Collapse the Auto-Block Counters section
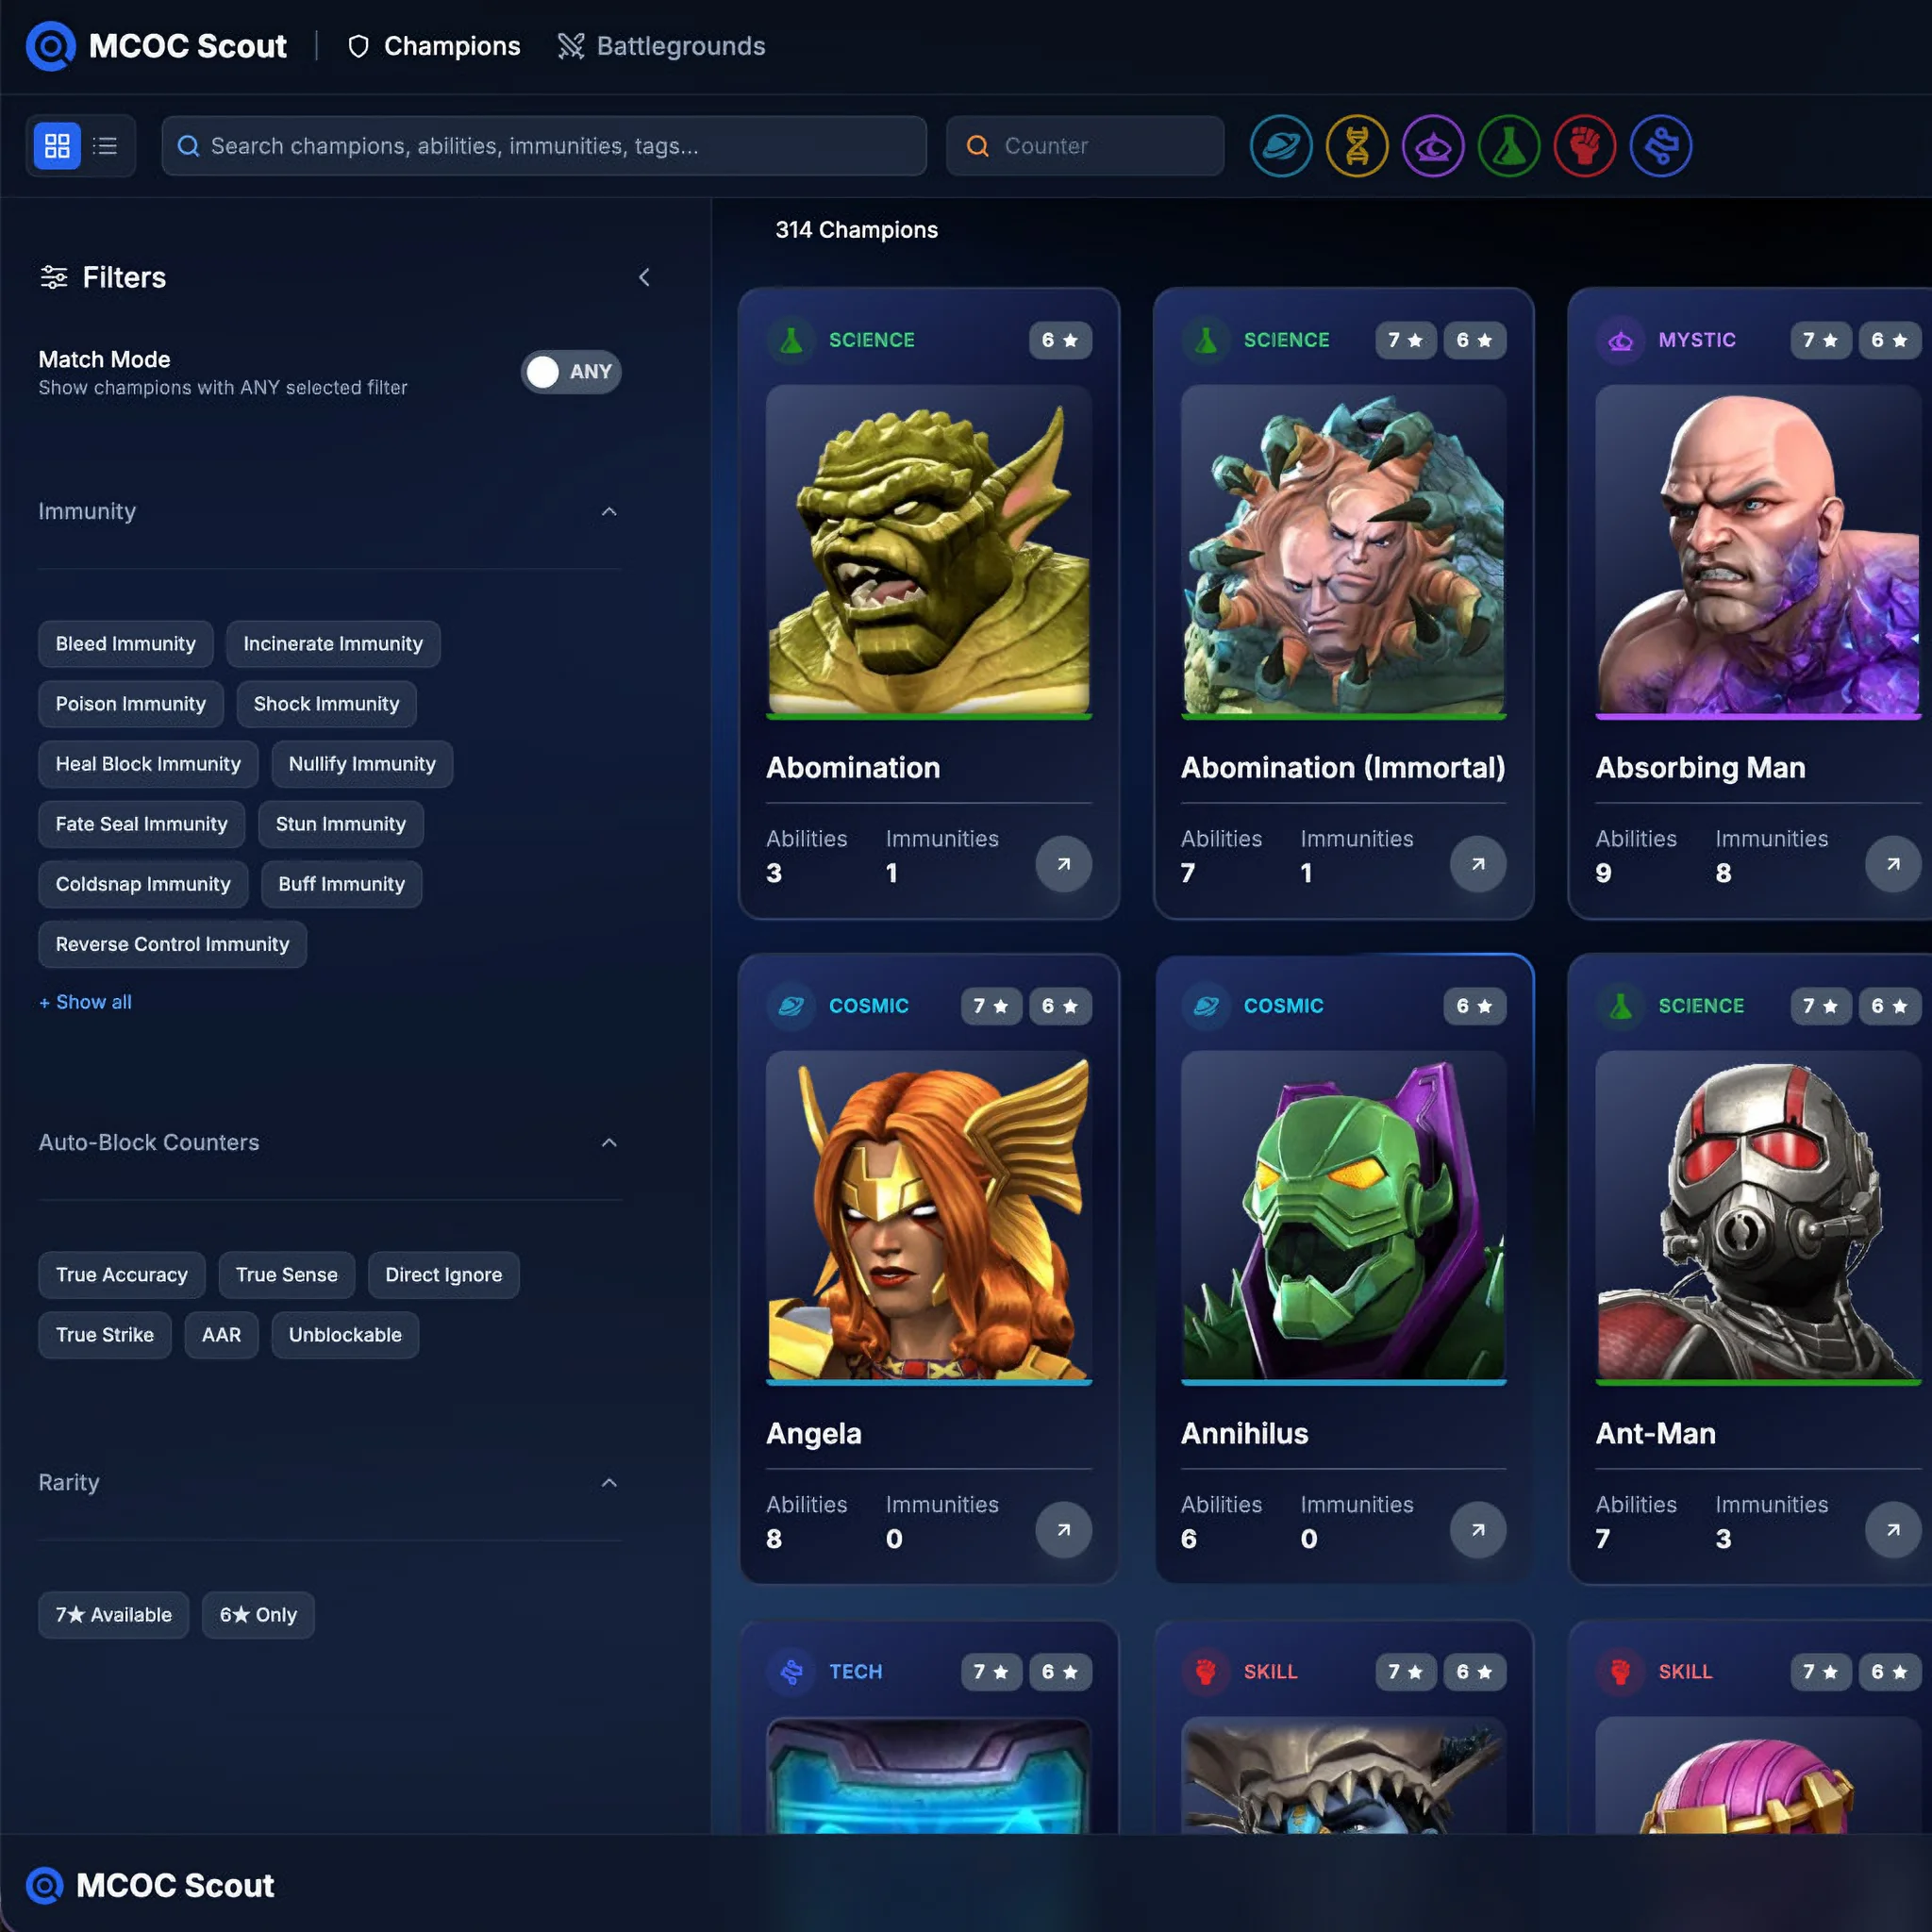This screenshot has height=1932, width=1932. (609, 1143)
